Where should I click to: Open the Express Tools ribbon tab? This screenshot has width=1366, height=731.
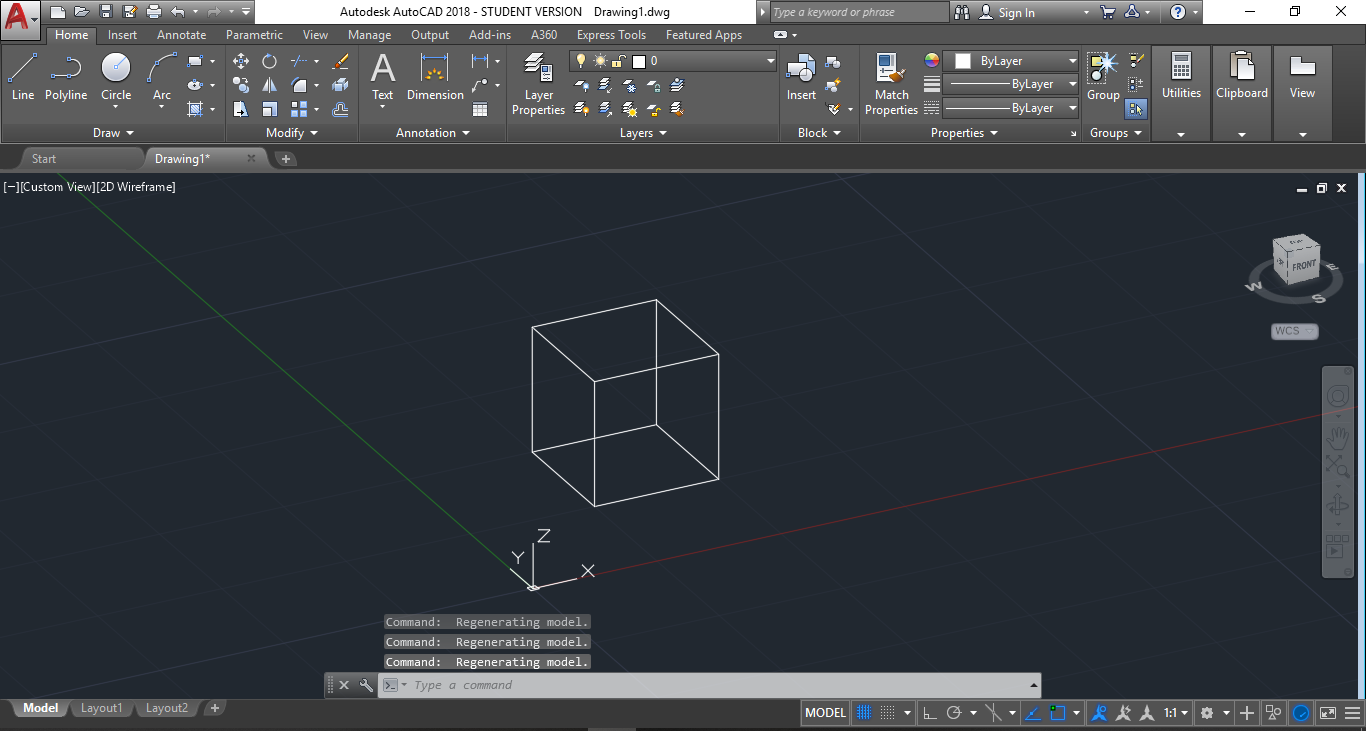click(x=611, y=35)
